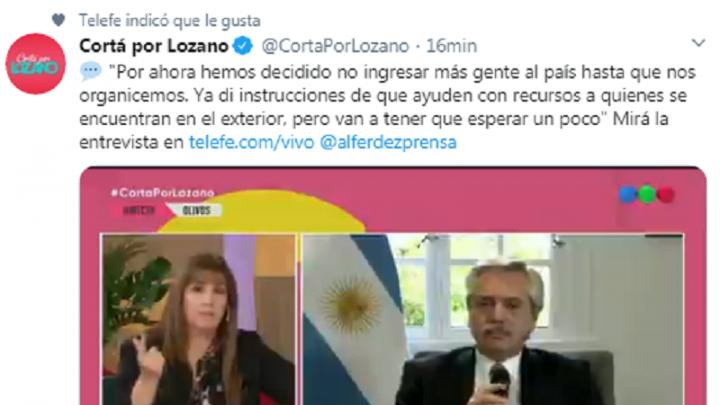Click the @CortaPorLozano handle
The width and height of the screenshot is (720, 405).
[335, 46]
